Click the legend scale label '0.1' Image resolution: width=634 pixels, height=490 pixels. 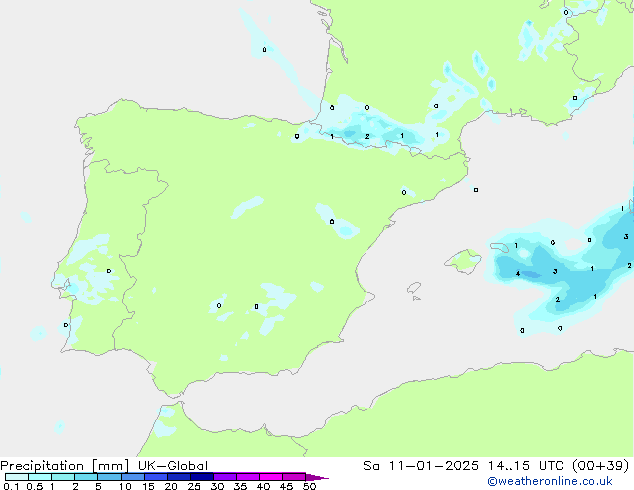pos(11,486)
